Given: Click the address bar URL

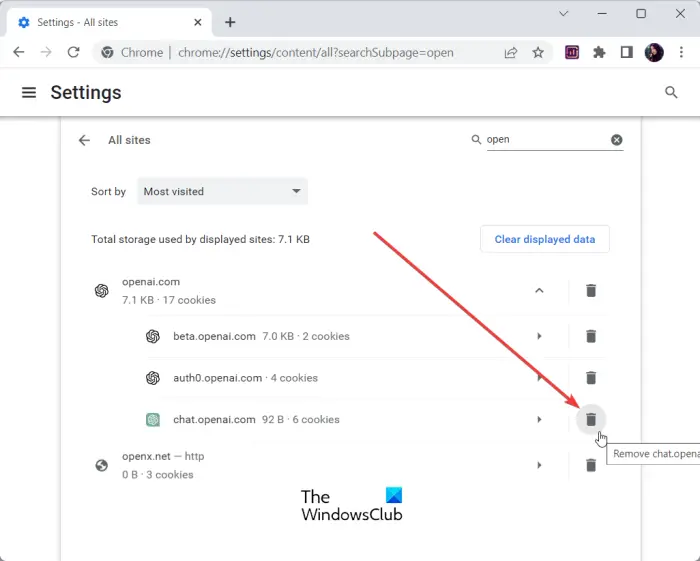Looking at the screenshot, I should [316, 52].
